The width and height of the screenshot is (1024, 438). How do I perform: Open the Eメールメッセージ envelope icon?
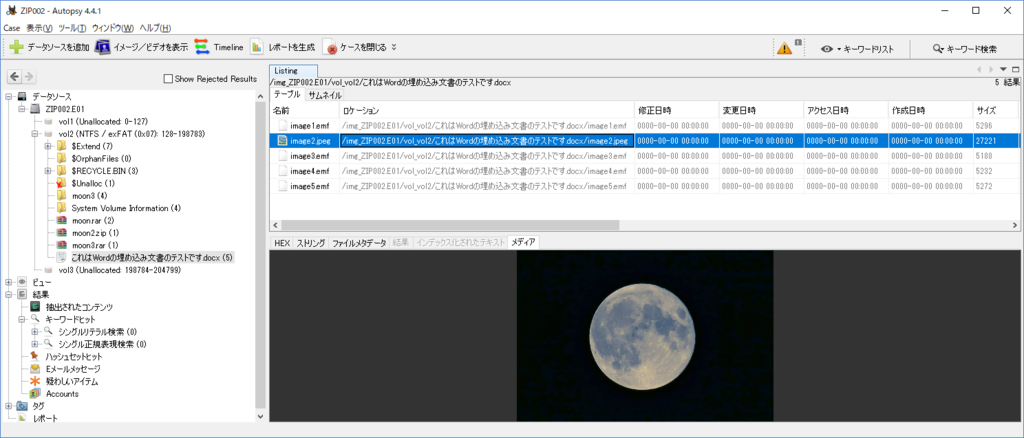click(36, 369)
